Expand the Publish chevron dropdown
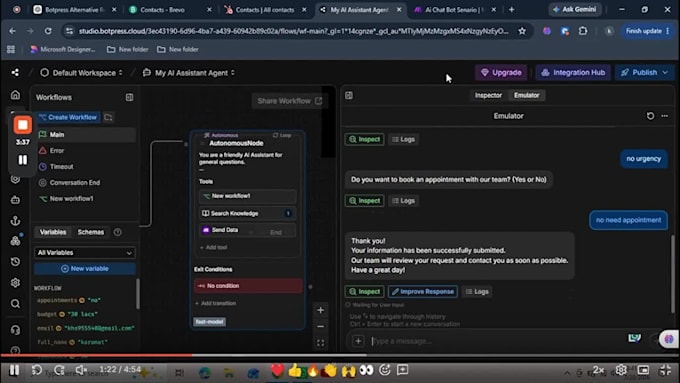This screenshot has width=680, height=383. 665,72
